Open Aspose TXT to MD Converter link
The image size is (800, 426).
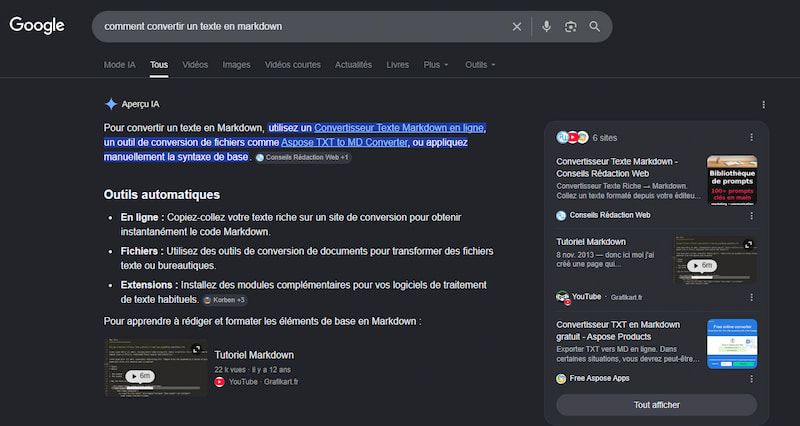click(x=344, y=142)
